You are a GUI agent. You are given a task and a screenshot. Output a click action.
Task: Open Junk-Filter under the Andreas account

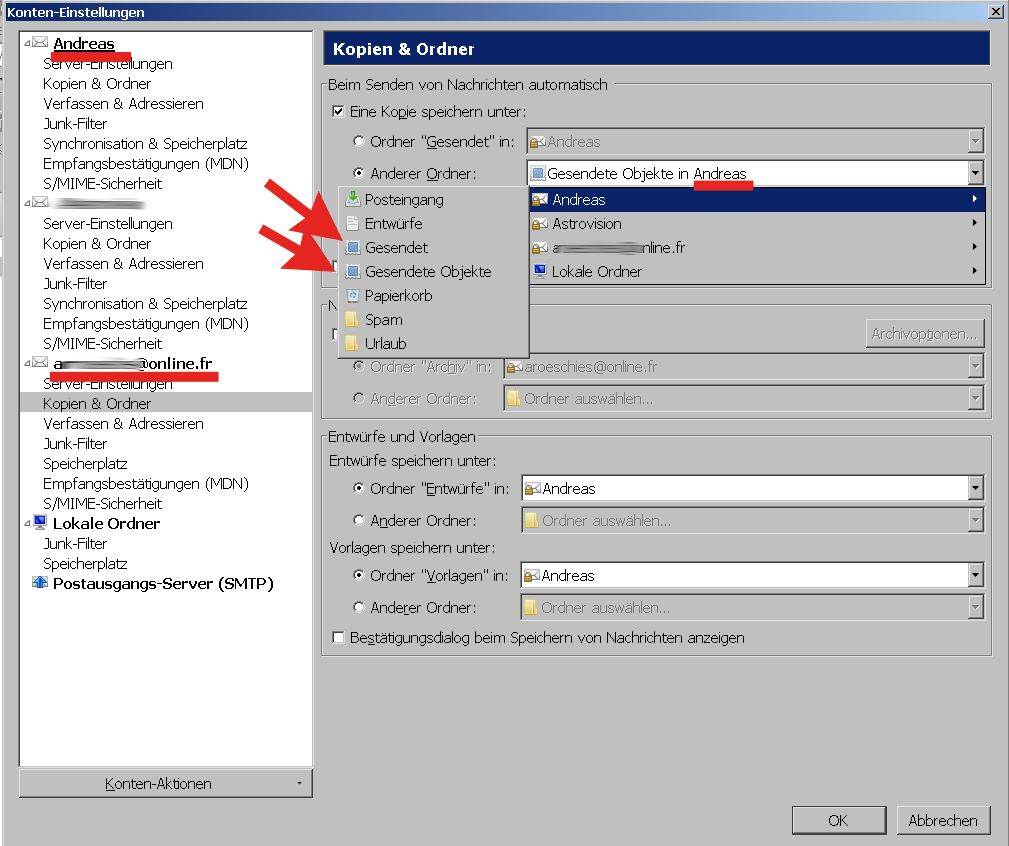[x=75, y=124]
